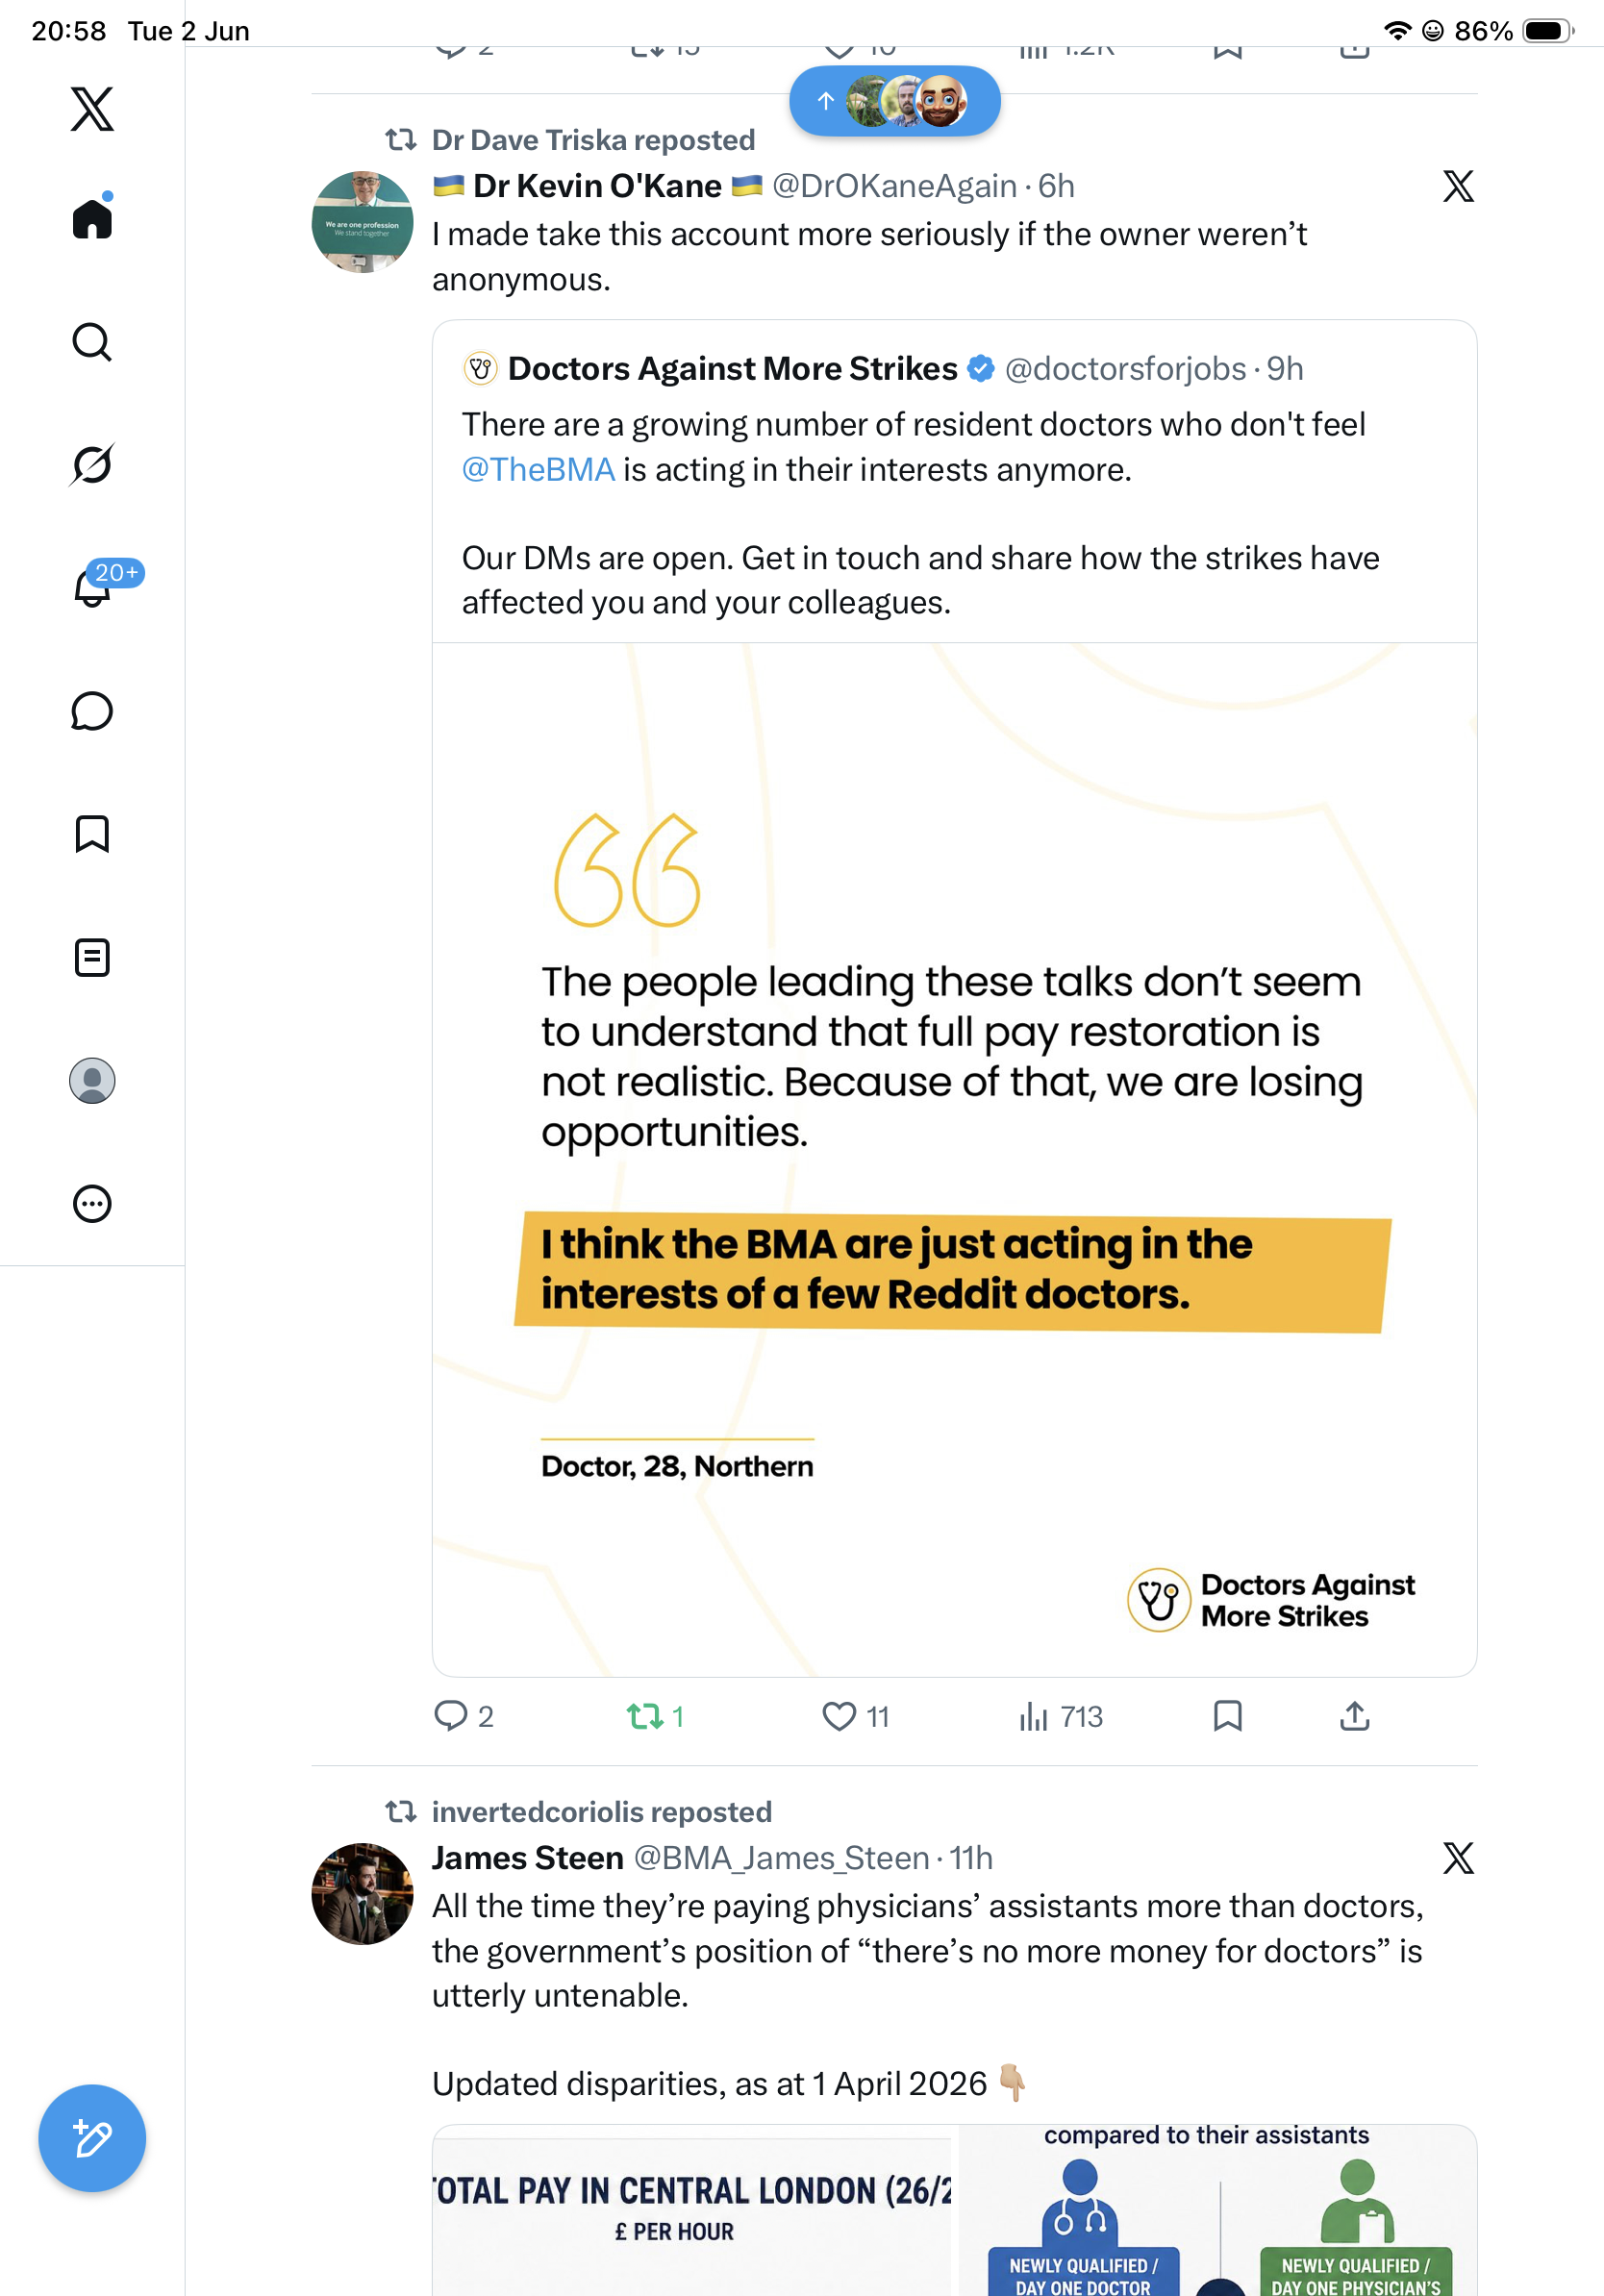Open the Grok menu on James Steen's post
The height and width of the screenshot is (2296, 1604).
(x=1458, y=1859)
